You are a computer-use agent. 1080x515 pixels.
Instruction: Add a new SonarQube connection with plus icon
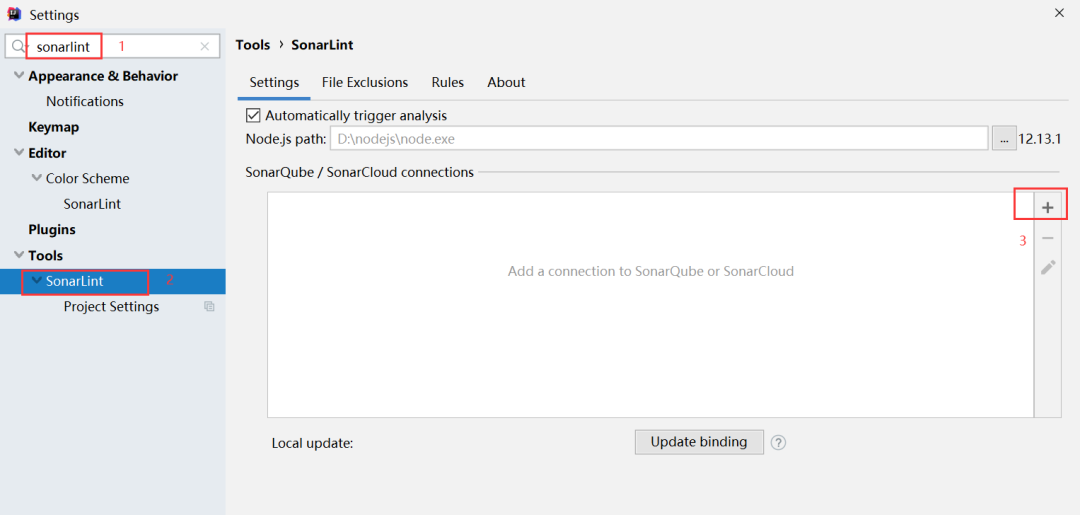pos(1048,207)
